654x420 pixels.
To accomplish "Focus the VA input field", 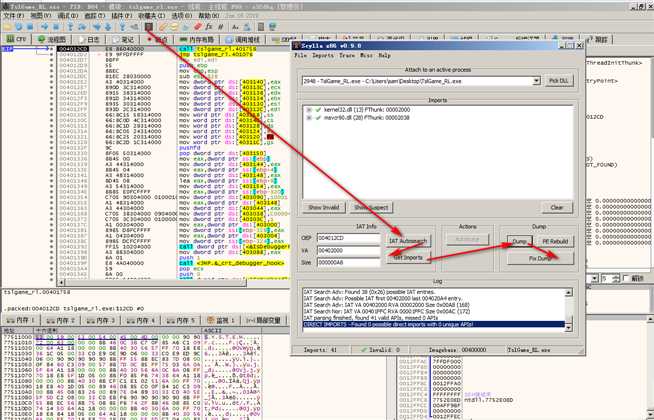I will coord(348,250).
